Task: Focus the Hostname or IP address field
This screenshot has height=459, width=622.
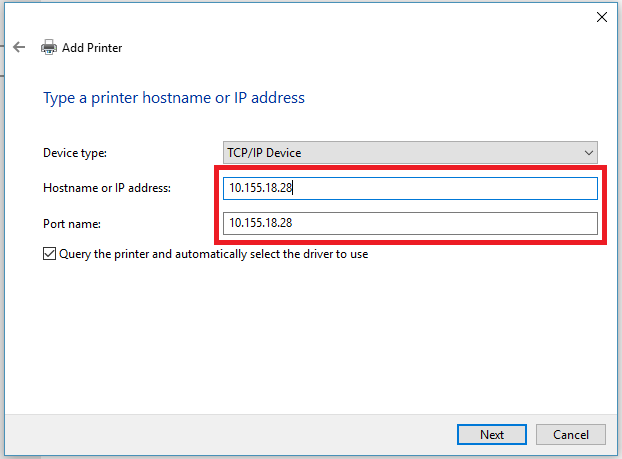Action: [410, 188]
